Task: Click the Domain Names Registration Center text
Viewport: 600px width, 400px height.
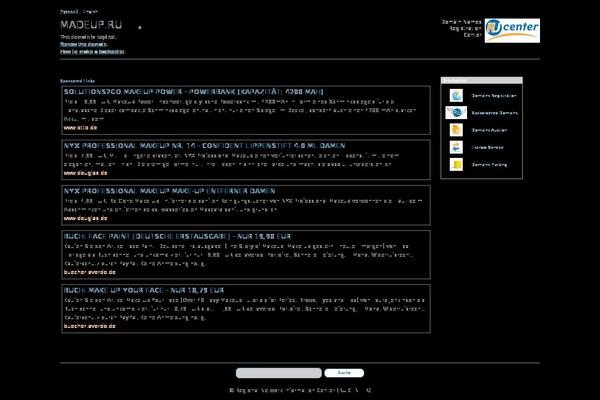Action: click(x=461, y=28)
